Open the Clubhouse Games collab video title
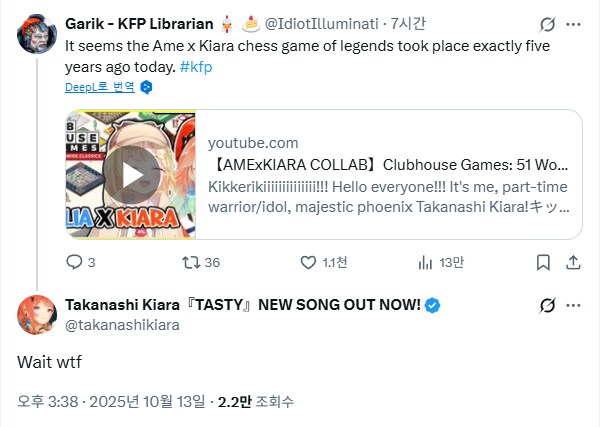 point(389,164)
